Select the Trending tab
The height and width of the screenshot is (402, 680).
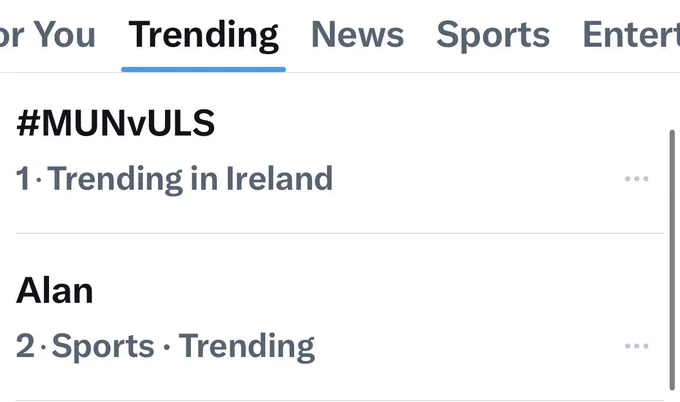[203, 36]
